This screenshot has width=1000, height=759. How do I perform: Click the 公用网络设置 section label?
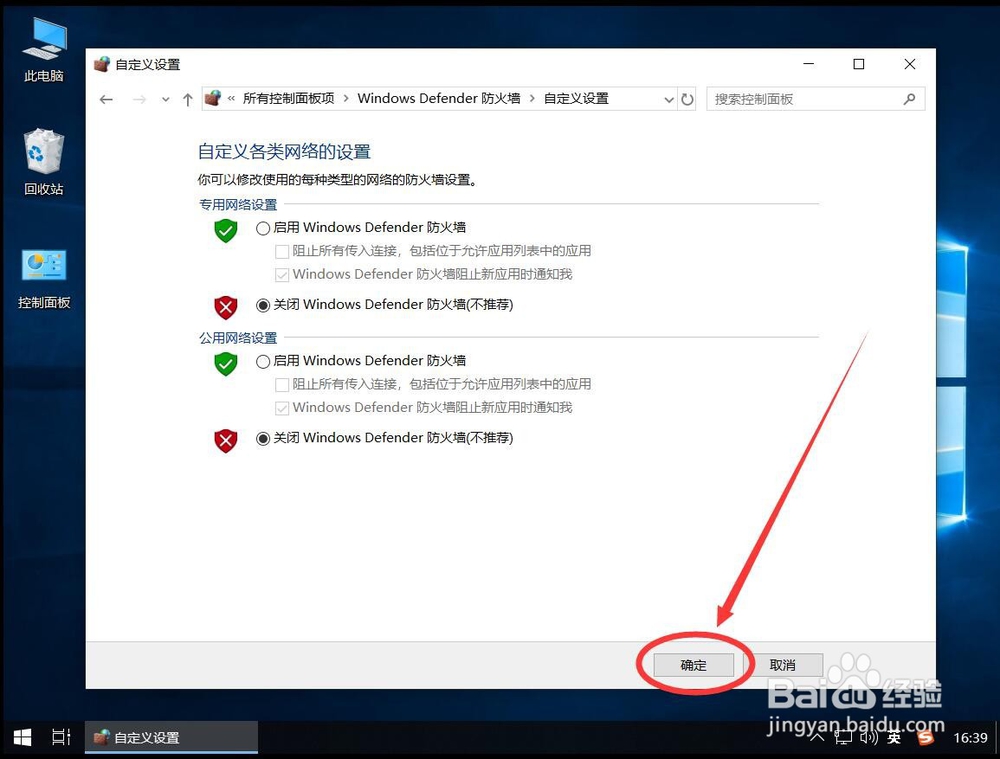(238, 338)
